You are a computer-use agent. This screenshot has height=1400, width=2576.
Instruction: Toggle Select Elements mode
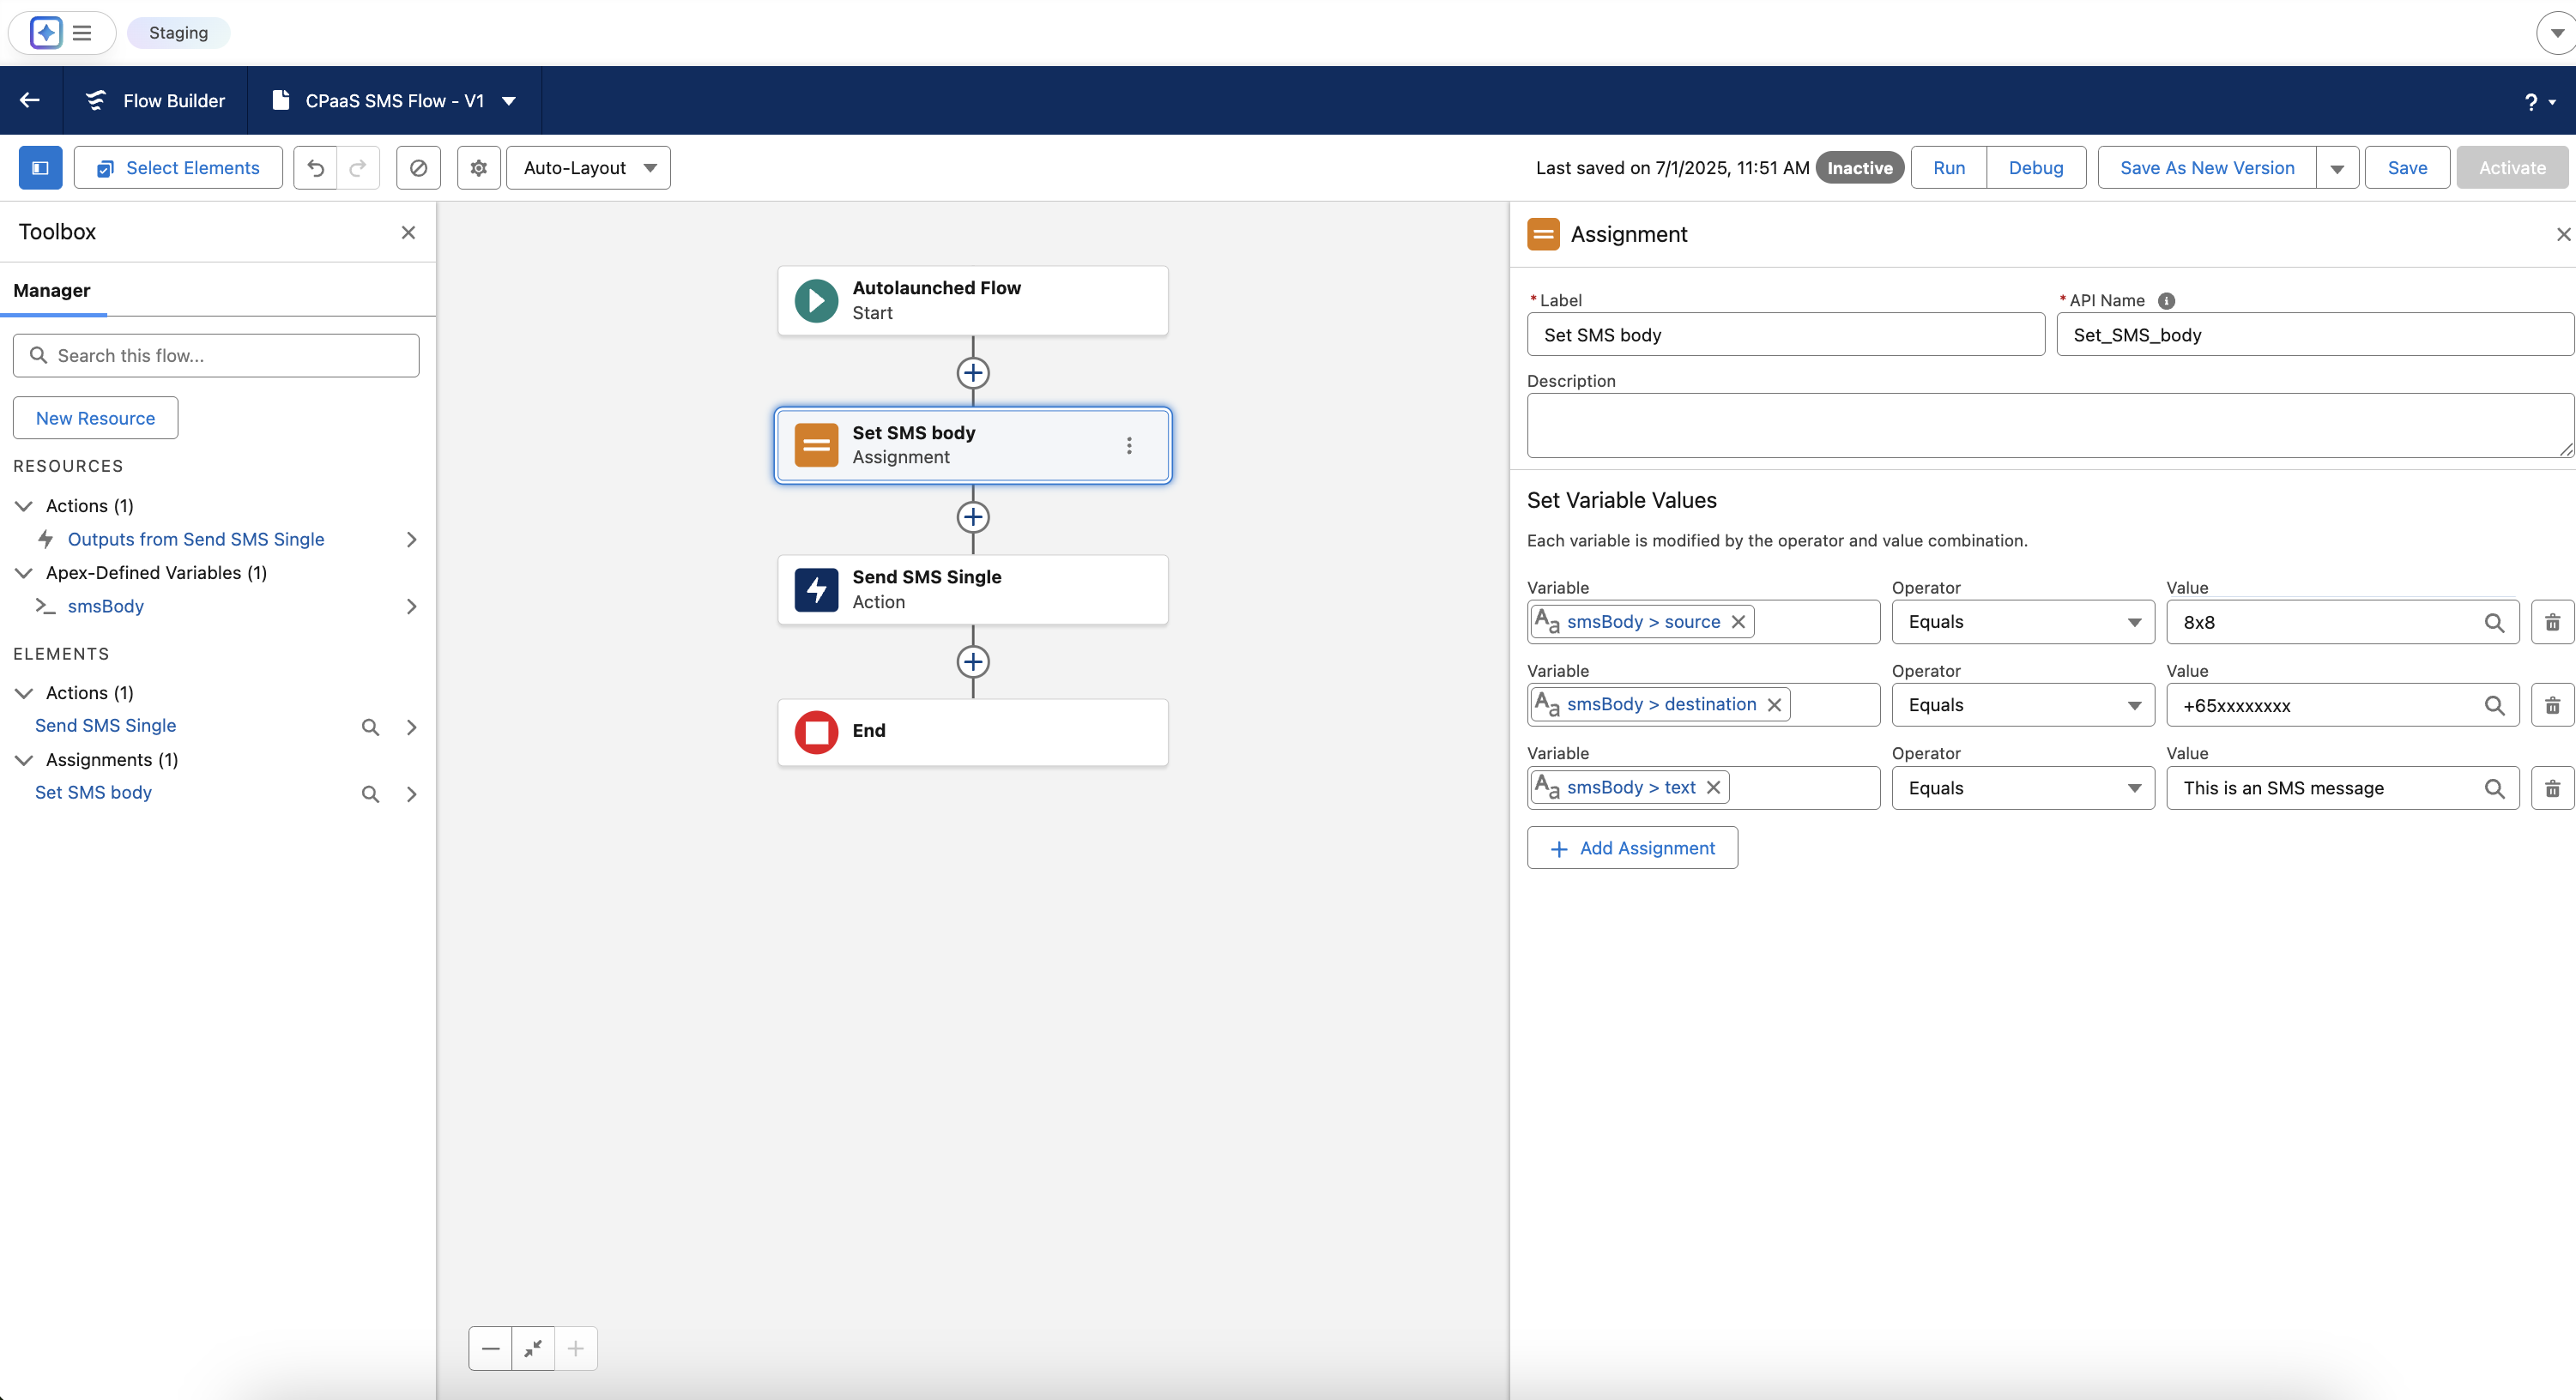coord(178,168)
